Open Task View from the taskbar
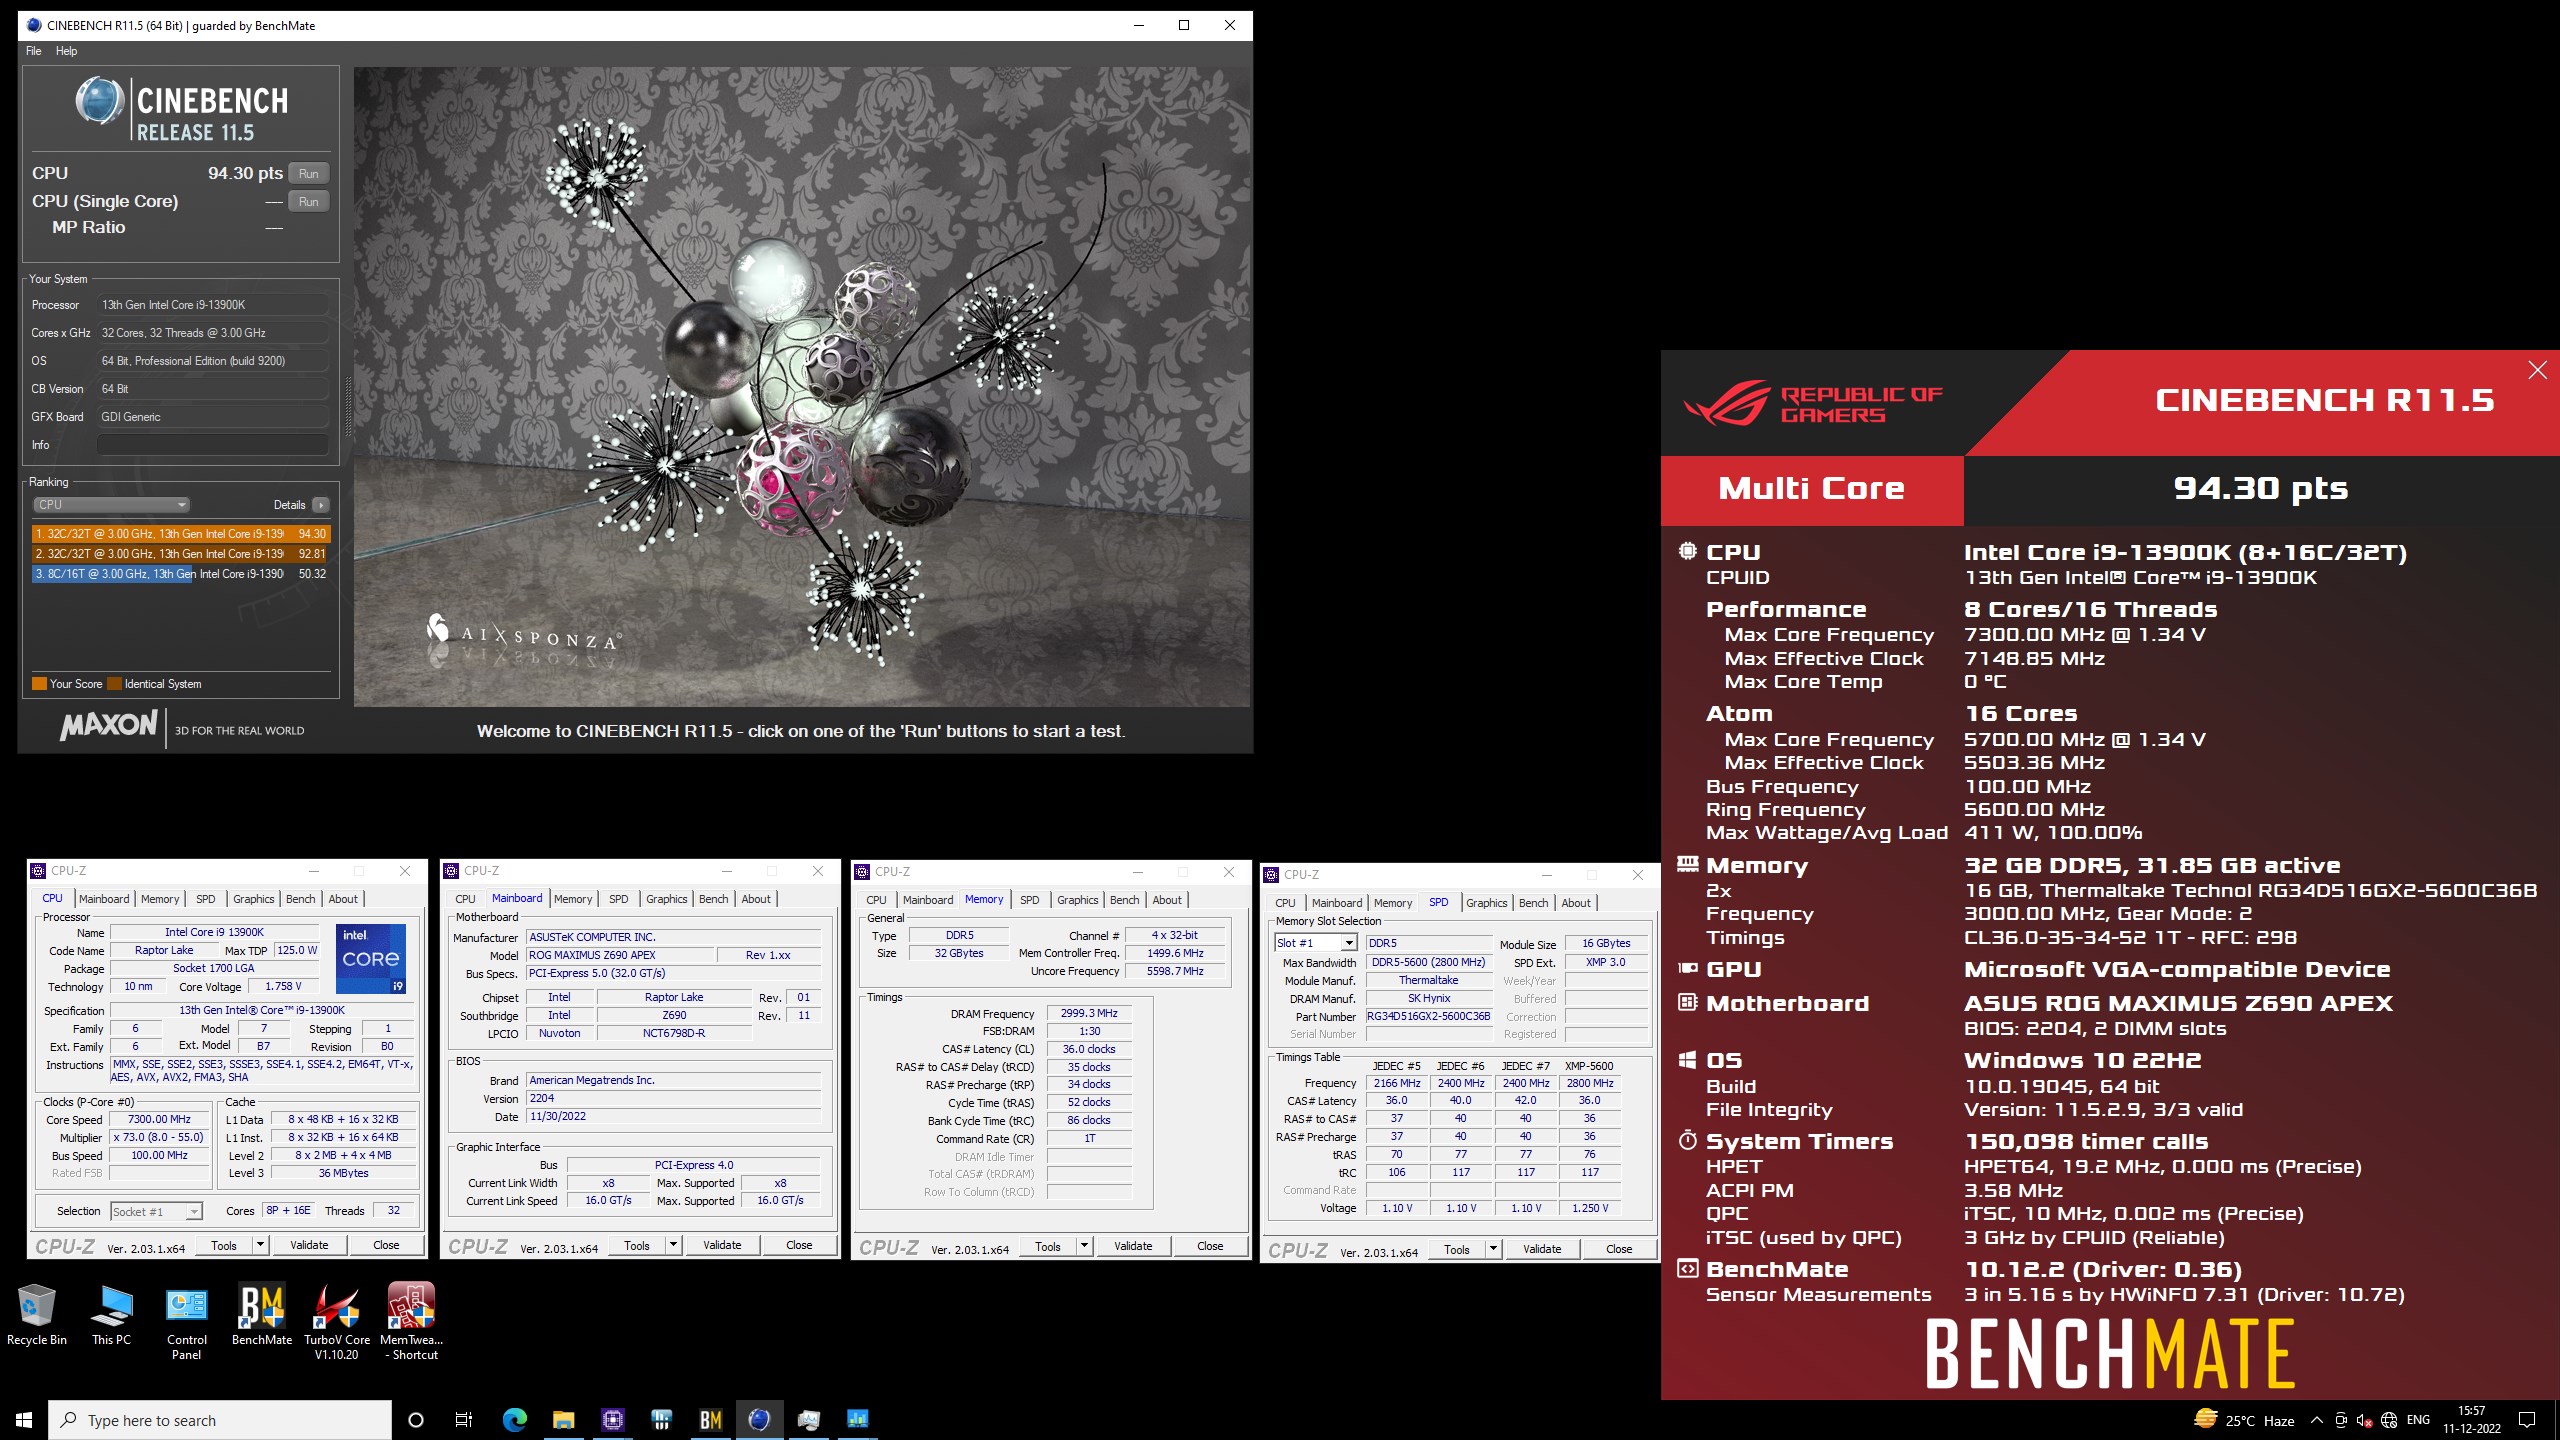The image size is (2560, 1440). pos(464,1420)
